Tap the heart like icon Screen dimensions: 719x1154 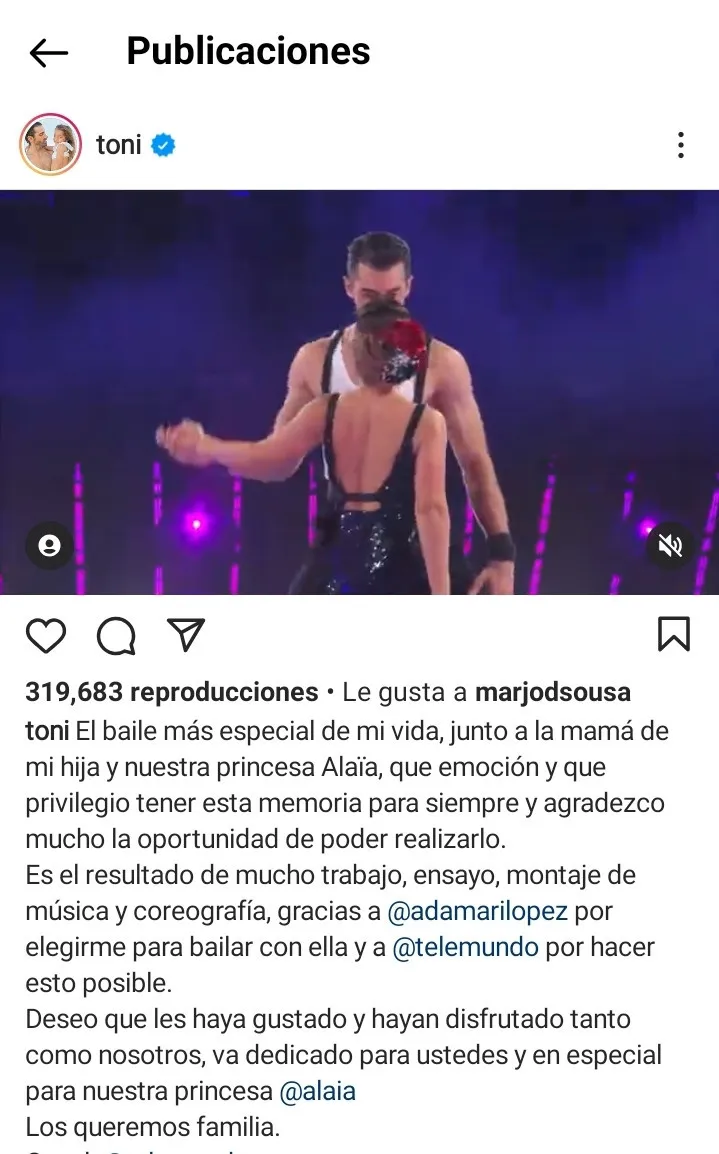[x=46, y=636]
